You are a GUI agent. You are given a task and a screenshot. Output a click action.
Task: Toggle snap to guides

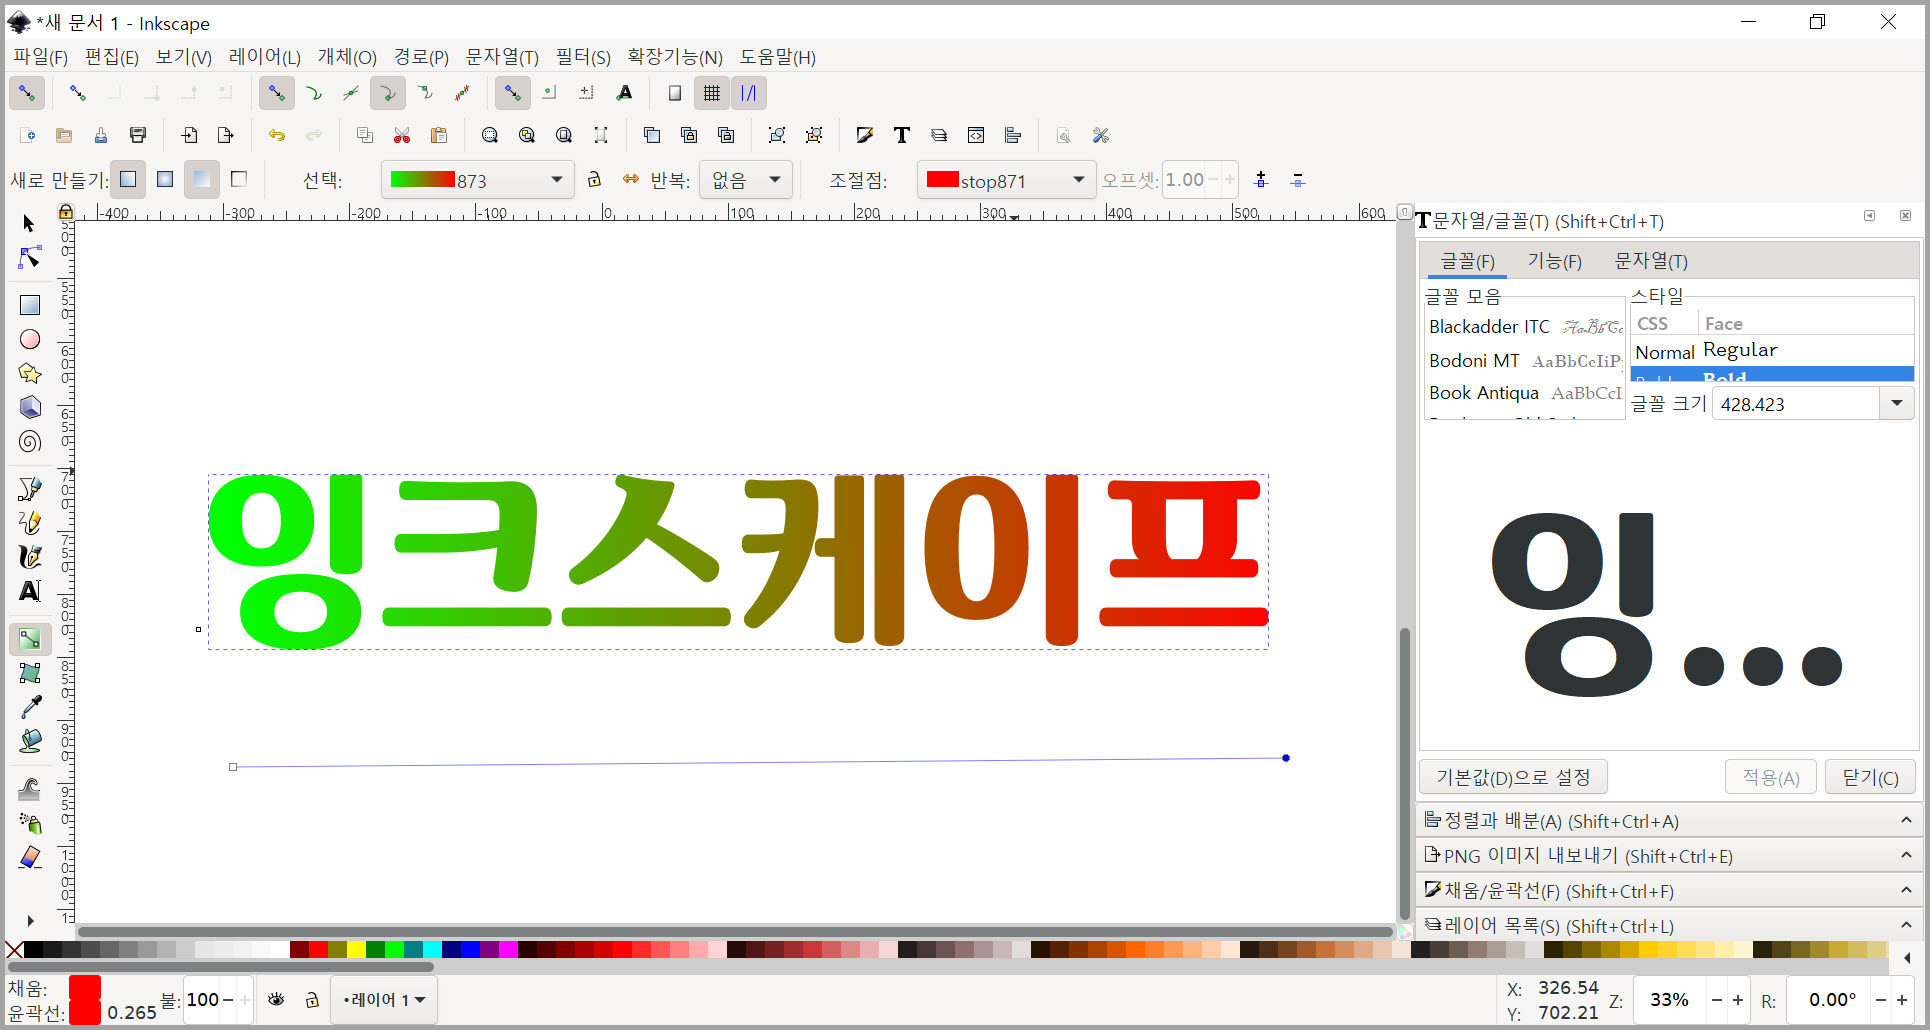748,93
